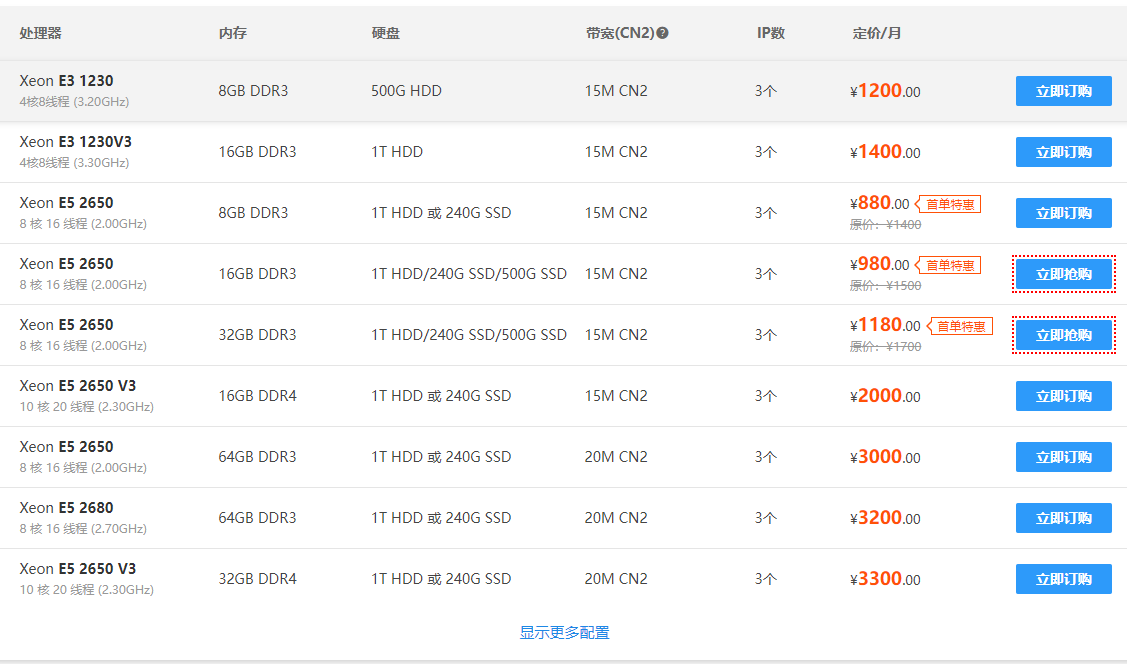This screenshot has height=664, width=1127.
Task: Click 立即抢购 for the ¥1180 plan
Action: 1064,336
